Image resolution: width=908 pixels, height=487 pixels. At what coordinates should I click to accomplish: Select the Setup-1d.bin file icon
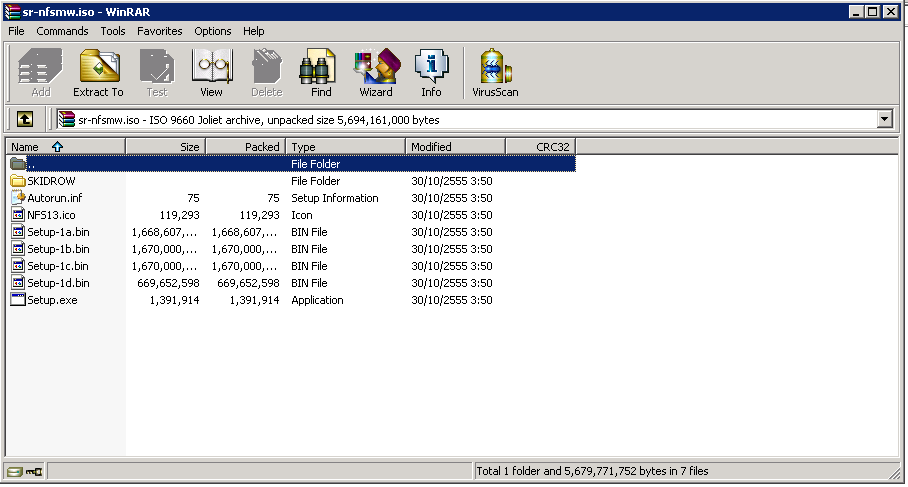(18, 283)
